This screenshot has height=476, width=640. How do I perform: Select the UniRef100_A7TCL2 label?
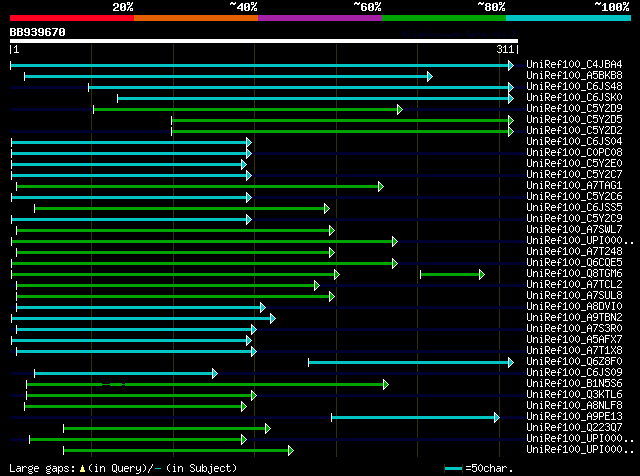[574, 285]
